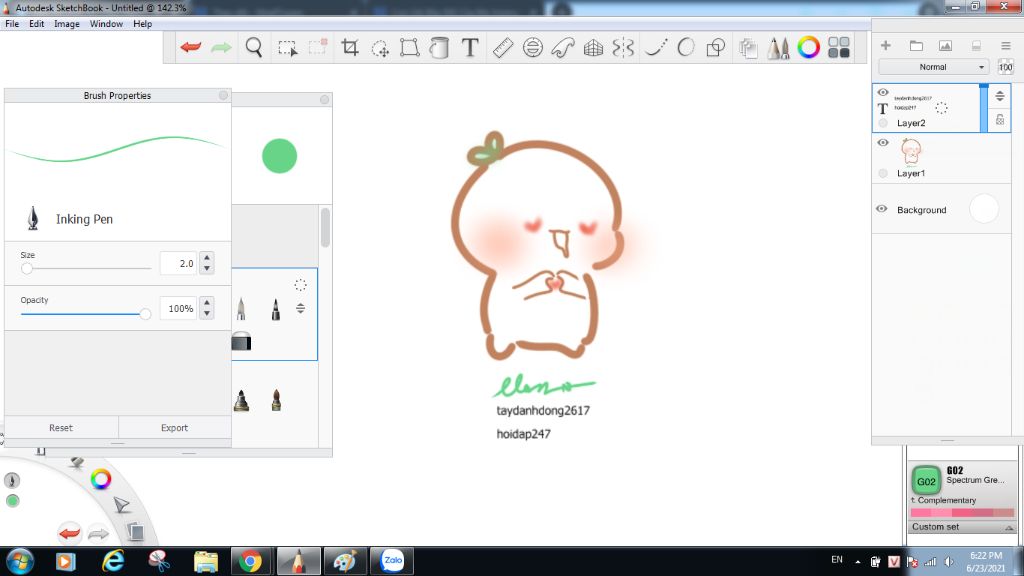Toggle the Layer1 selection circle
The height and width of the screenshot is (576, 1024).
click(x=883, y=173)
